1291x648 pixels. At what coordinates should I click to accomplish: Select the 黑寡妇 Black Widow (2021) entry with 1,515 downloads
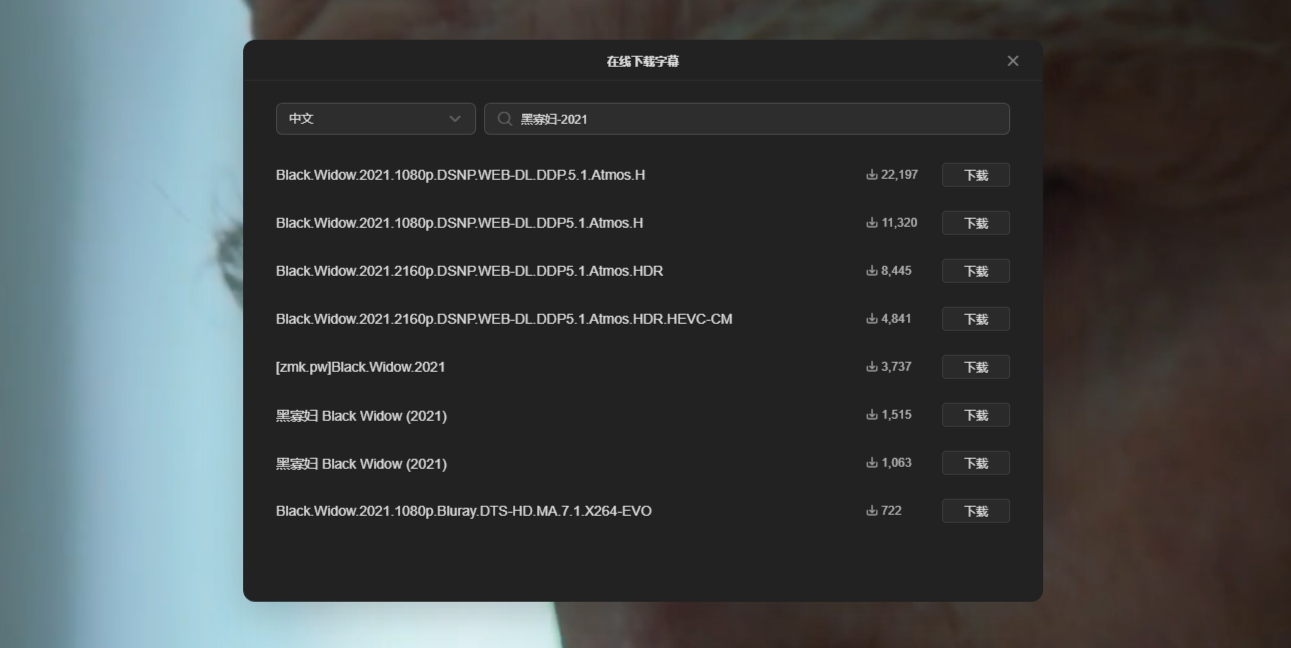[362, 415]
